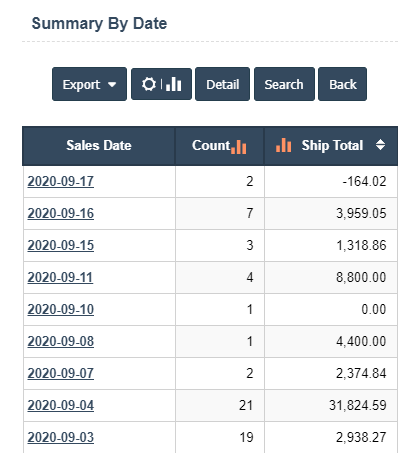Click the Search button
The width and height of the screenshot is (420, 453).
(284, 84)
